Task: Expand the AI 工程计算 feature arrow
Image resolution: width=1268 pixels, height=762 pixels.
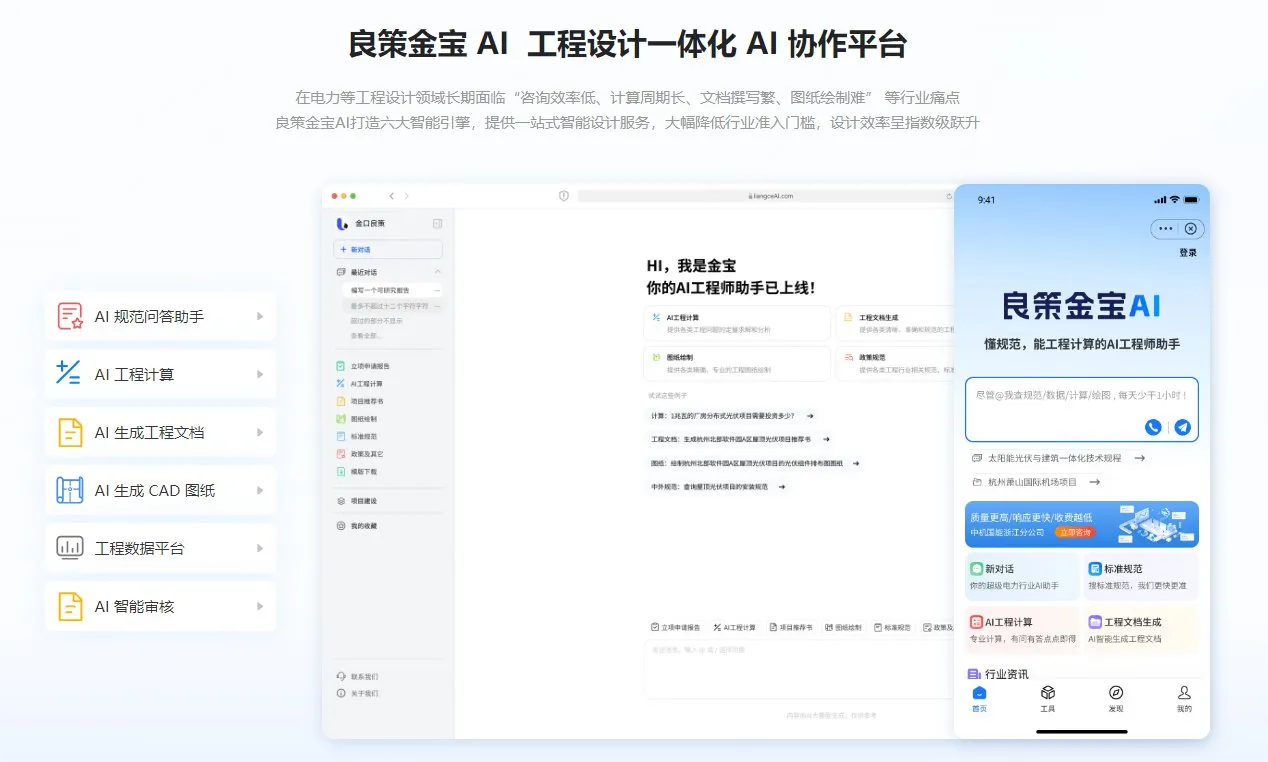Action: tap(260, 375)
